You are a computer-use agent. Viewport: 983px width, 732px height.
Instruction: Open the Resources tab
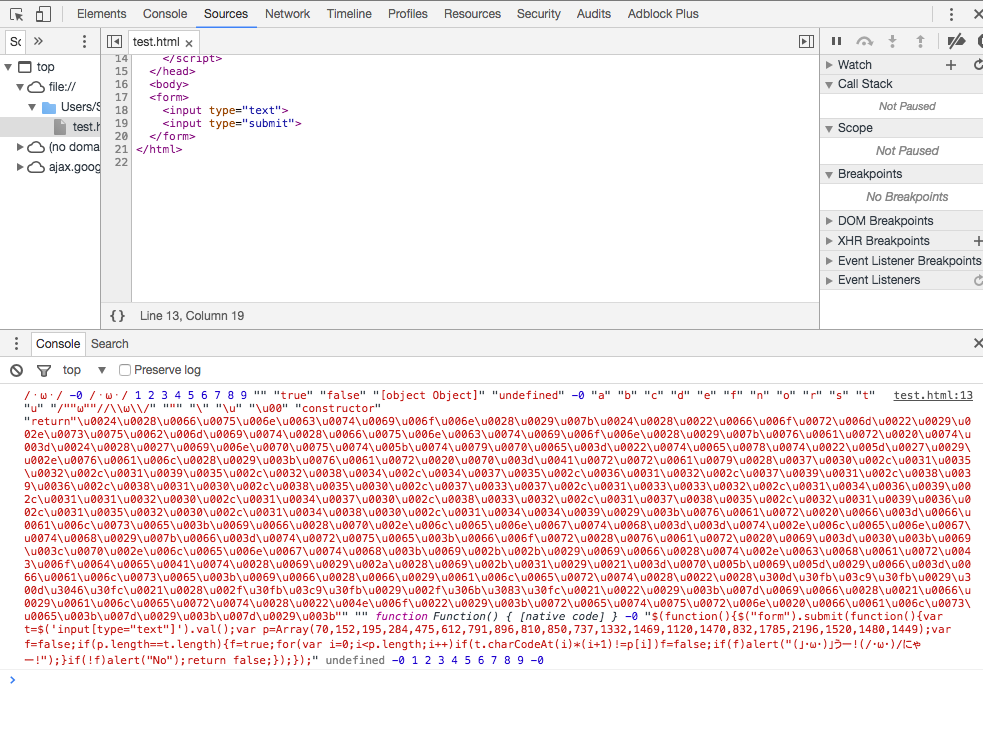pos(472,14)
